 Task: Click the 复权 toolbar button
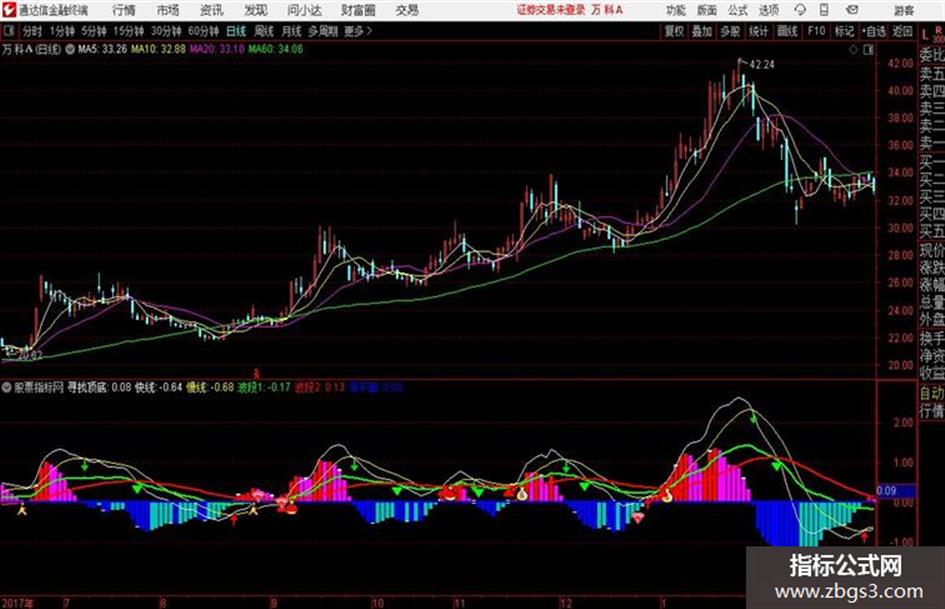674,31
